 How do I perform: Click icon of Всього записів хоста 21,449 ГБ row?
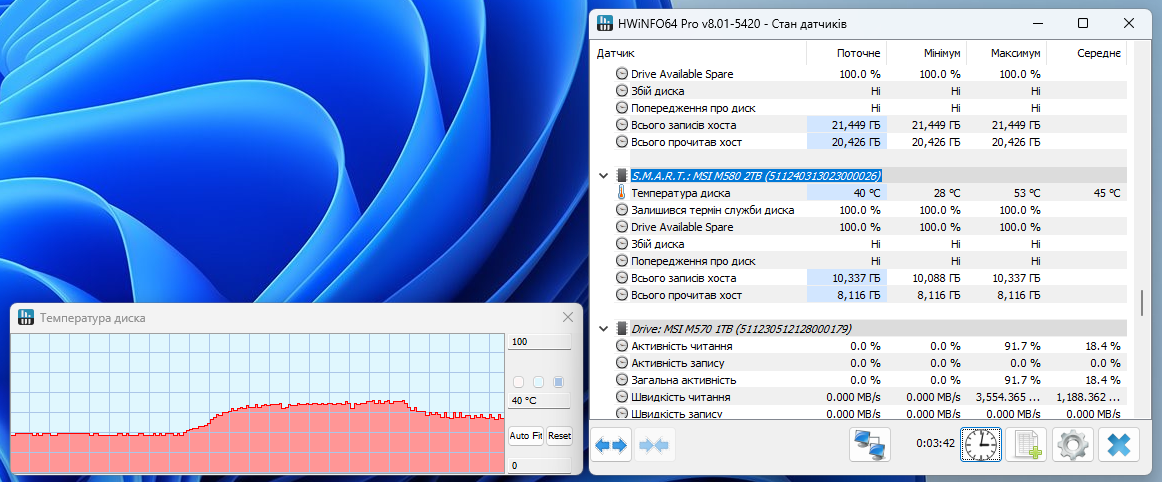click(x=622, y=125)
